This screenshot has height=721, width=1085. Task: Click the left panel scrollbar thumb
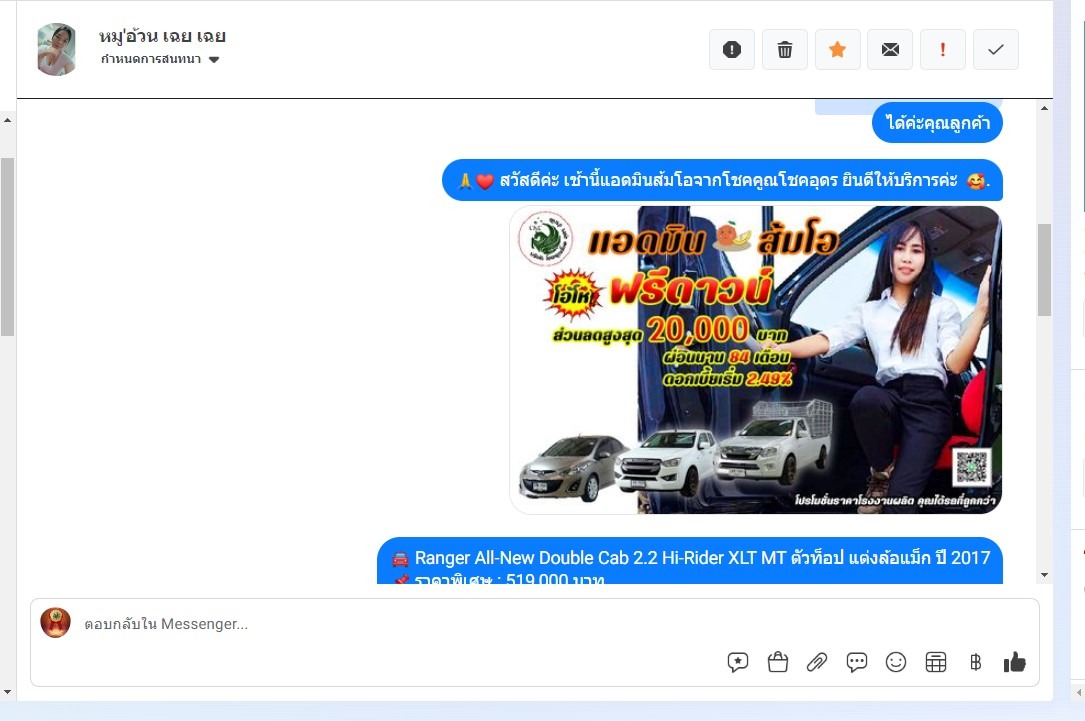[x=7, y=247]
